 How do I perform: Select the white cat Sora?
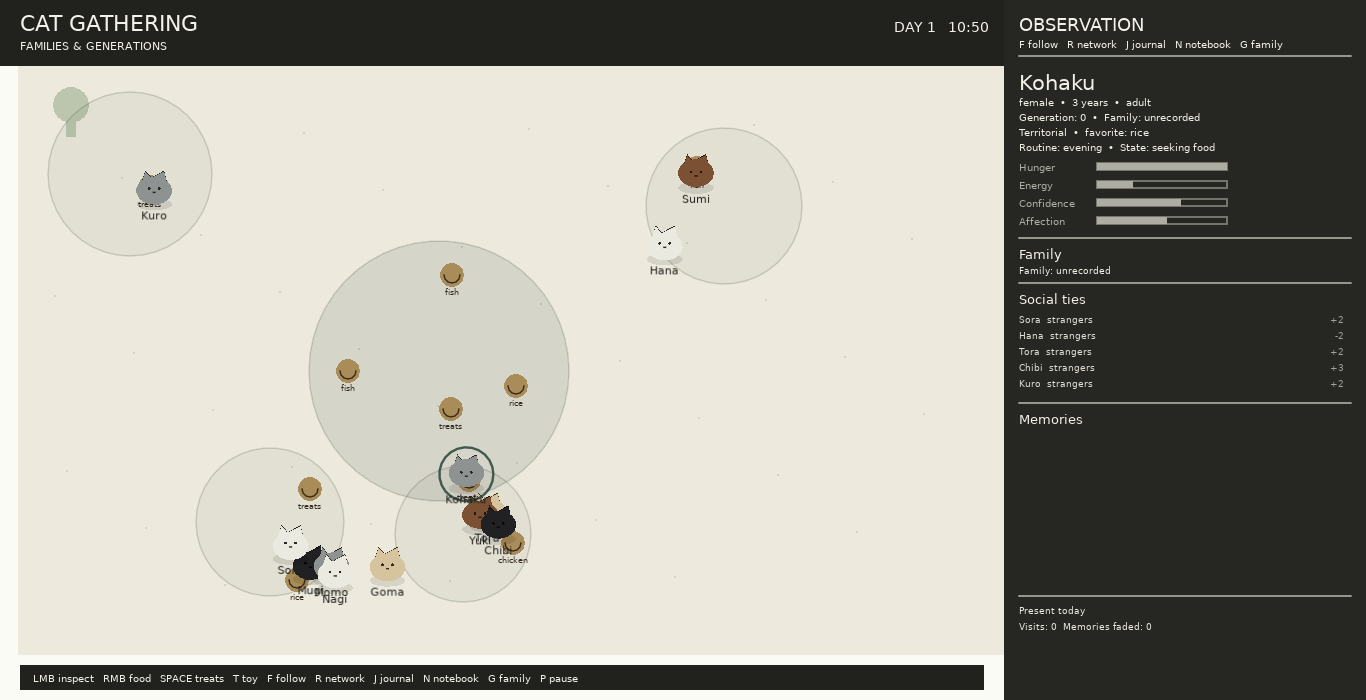click(x=290, y=542)
